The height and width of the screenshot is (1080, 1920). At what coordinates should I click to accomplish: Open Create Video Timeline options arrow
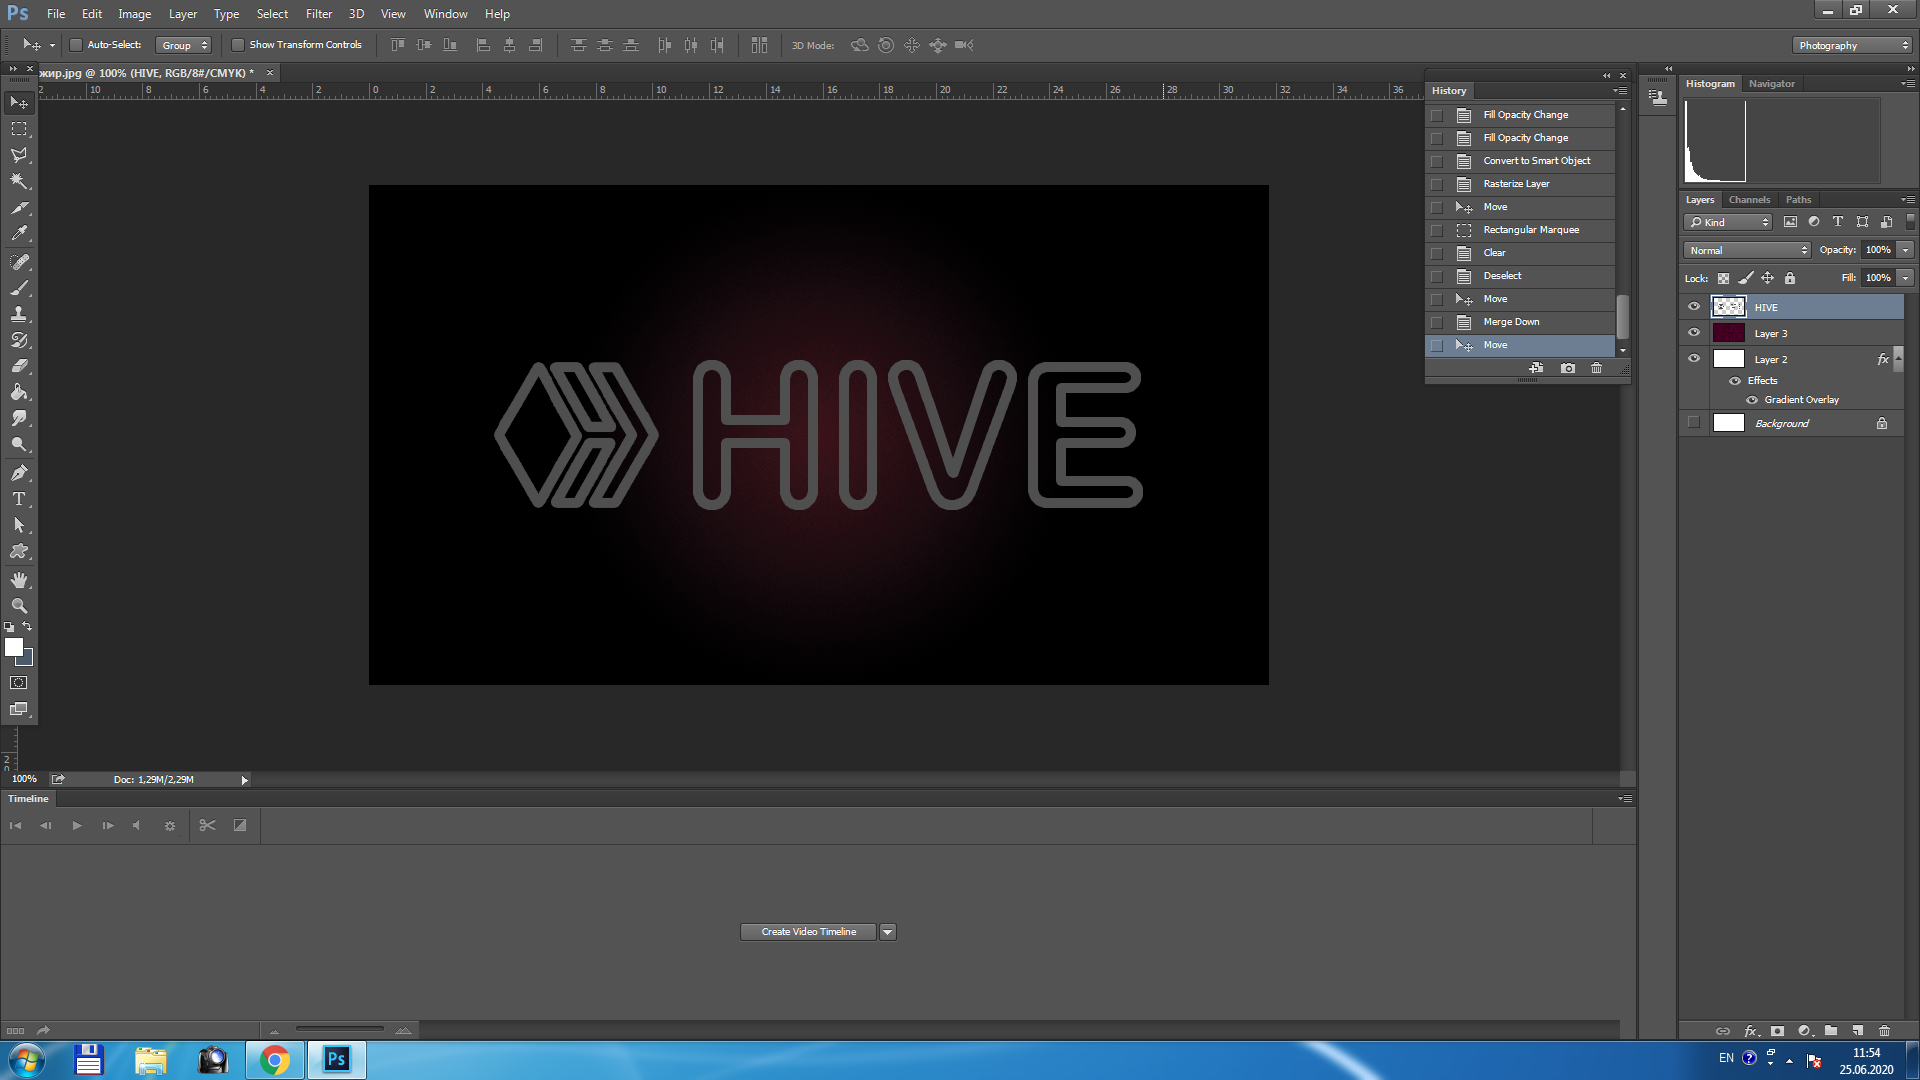(888, 932)
